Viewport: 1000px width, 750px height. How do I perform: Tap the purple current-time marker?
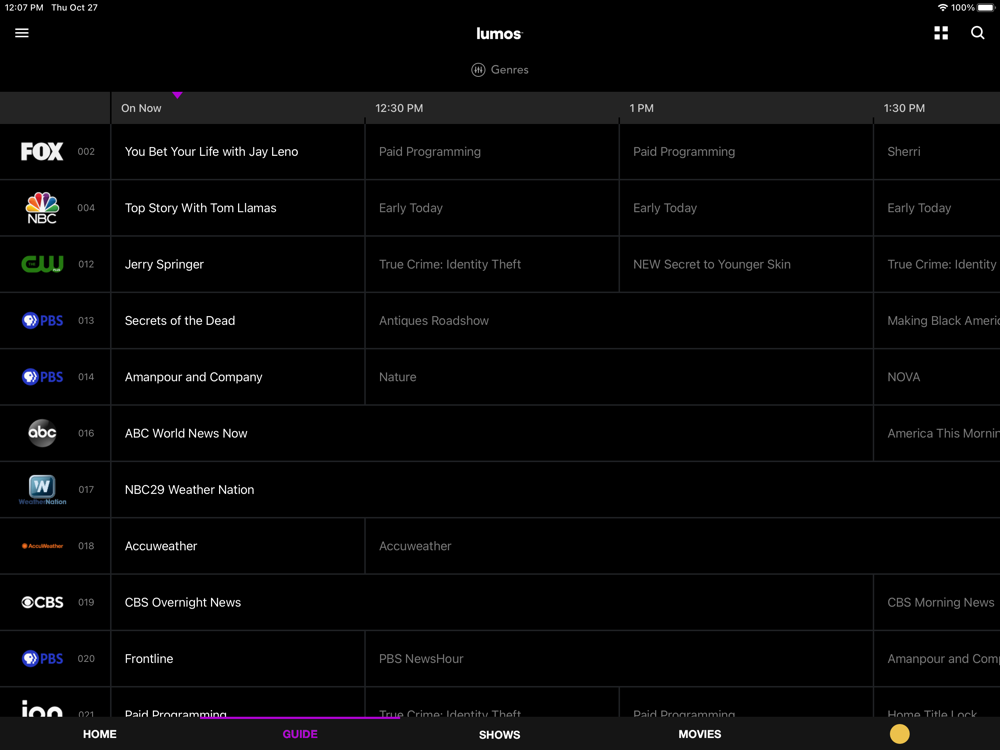click(177, 95)
